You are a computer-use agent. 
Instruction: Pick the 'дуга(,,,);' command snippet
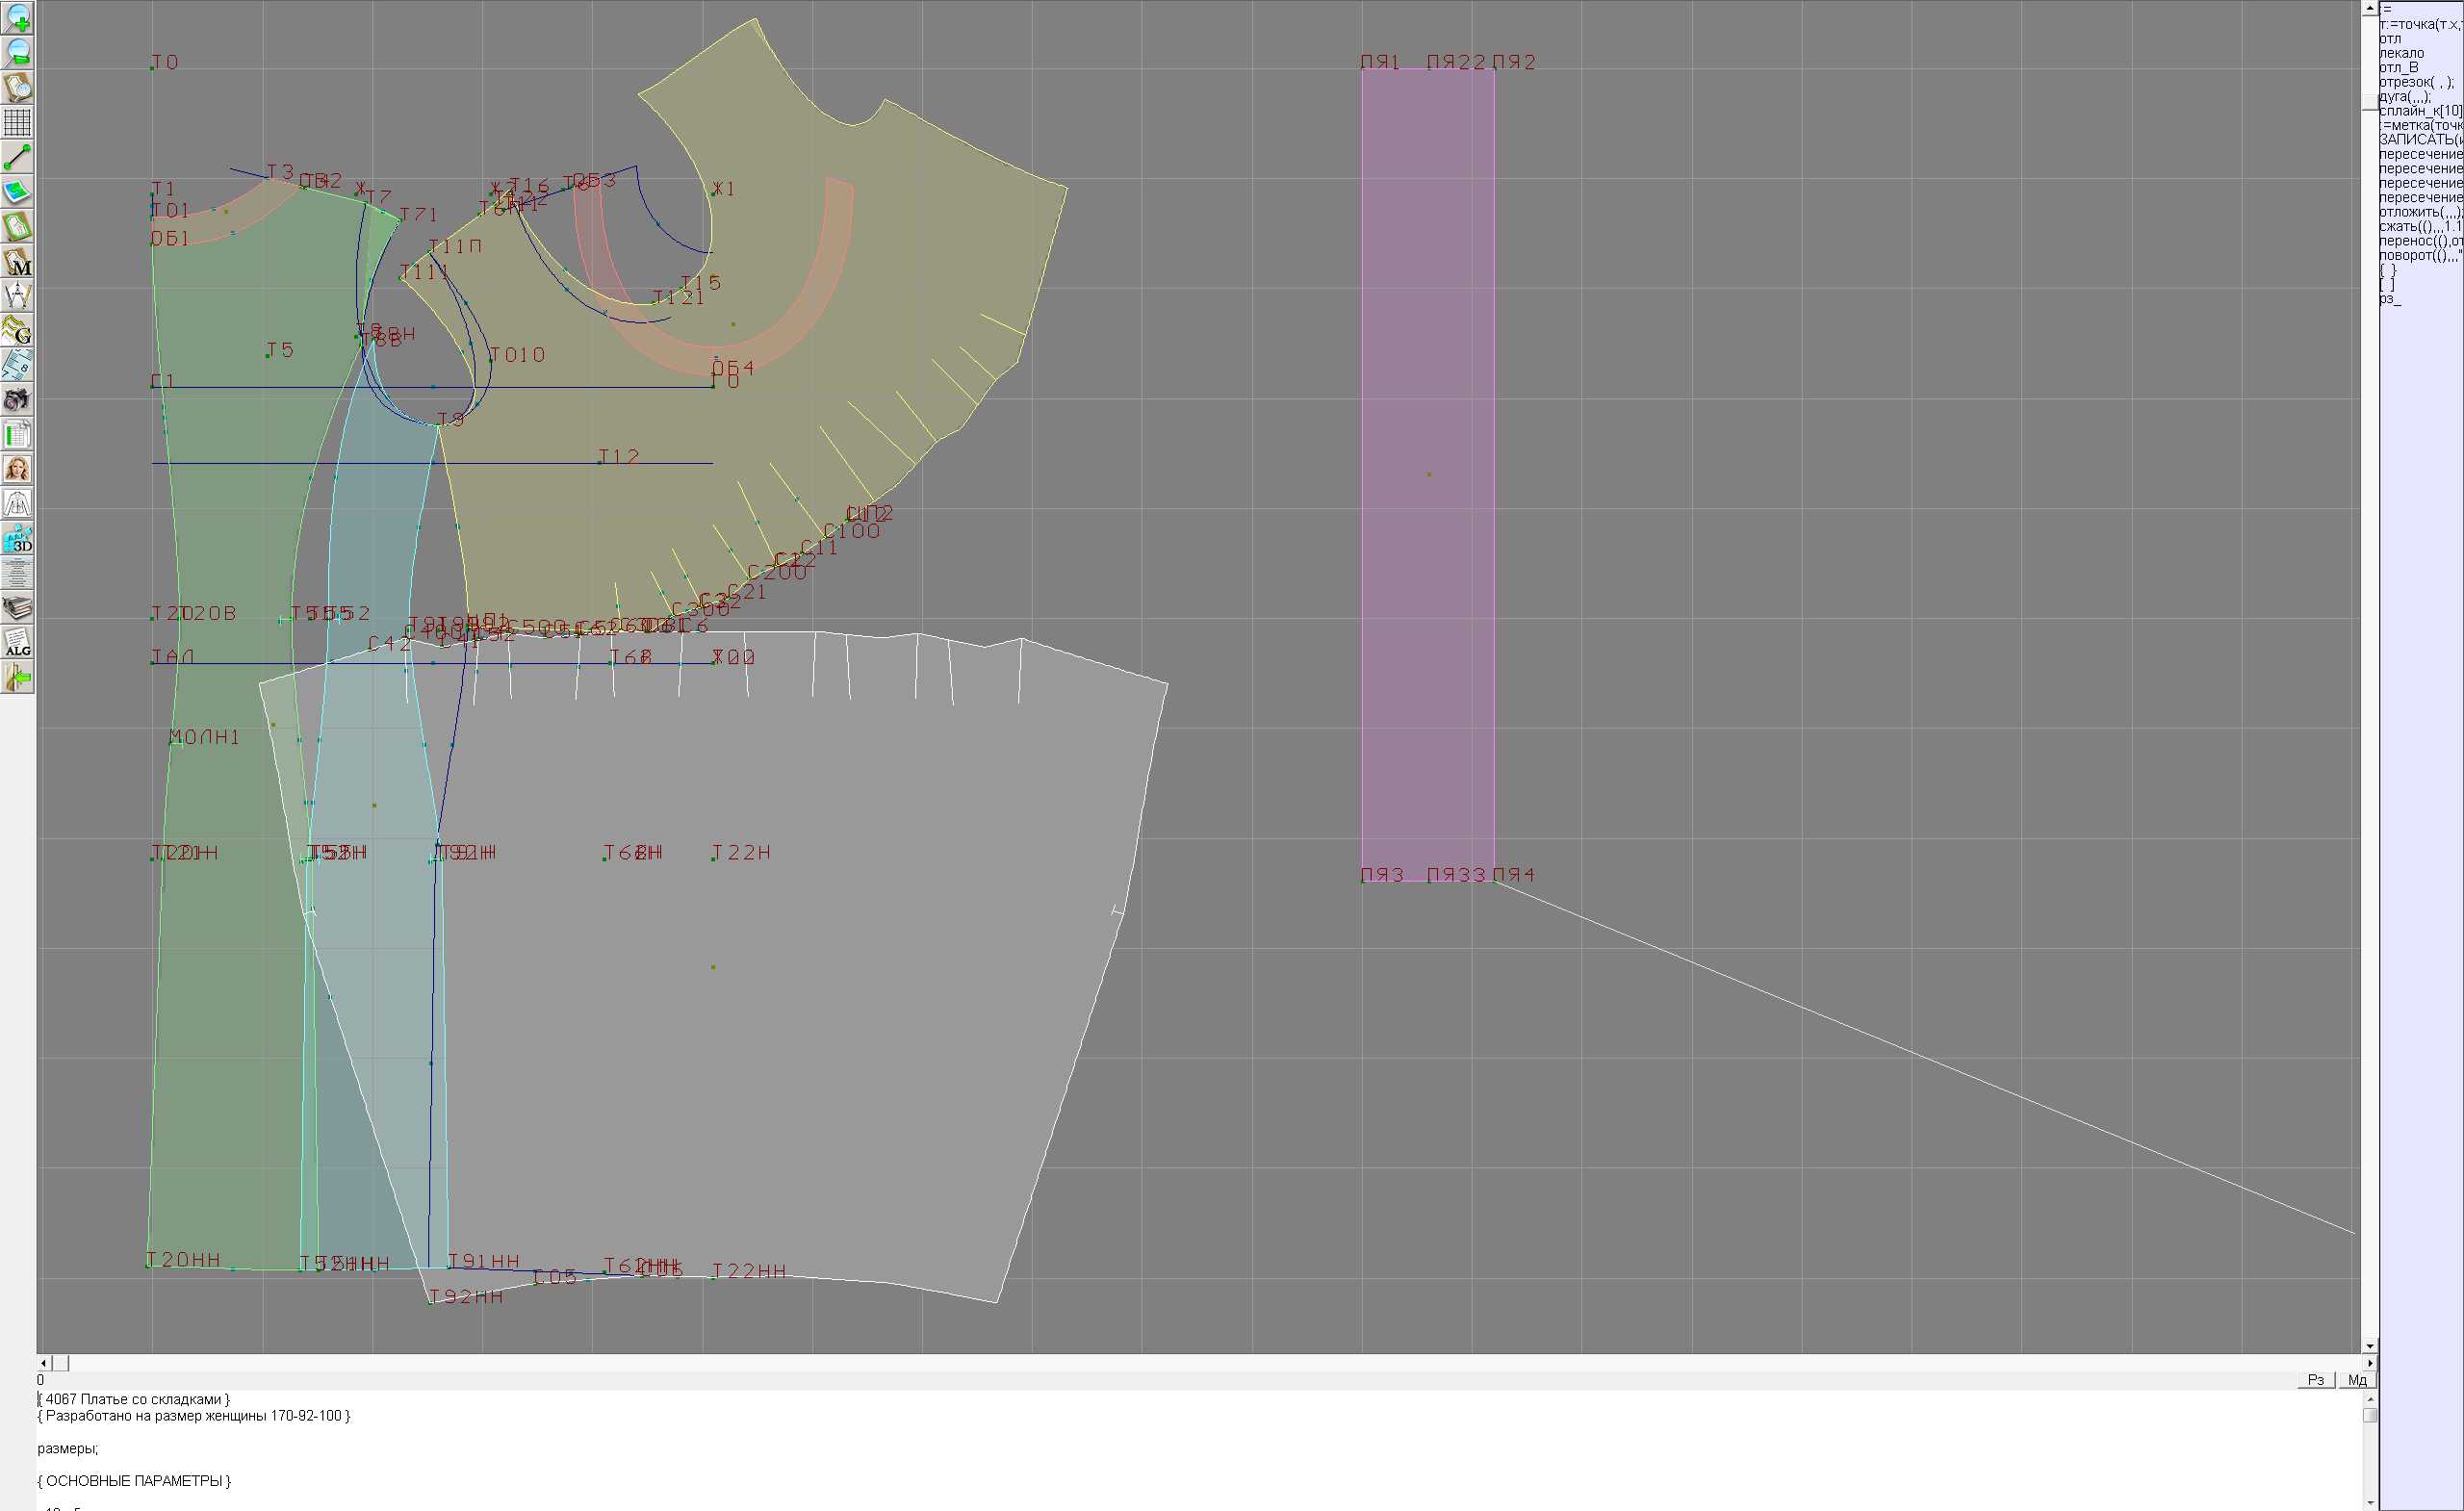[2404, 97]
